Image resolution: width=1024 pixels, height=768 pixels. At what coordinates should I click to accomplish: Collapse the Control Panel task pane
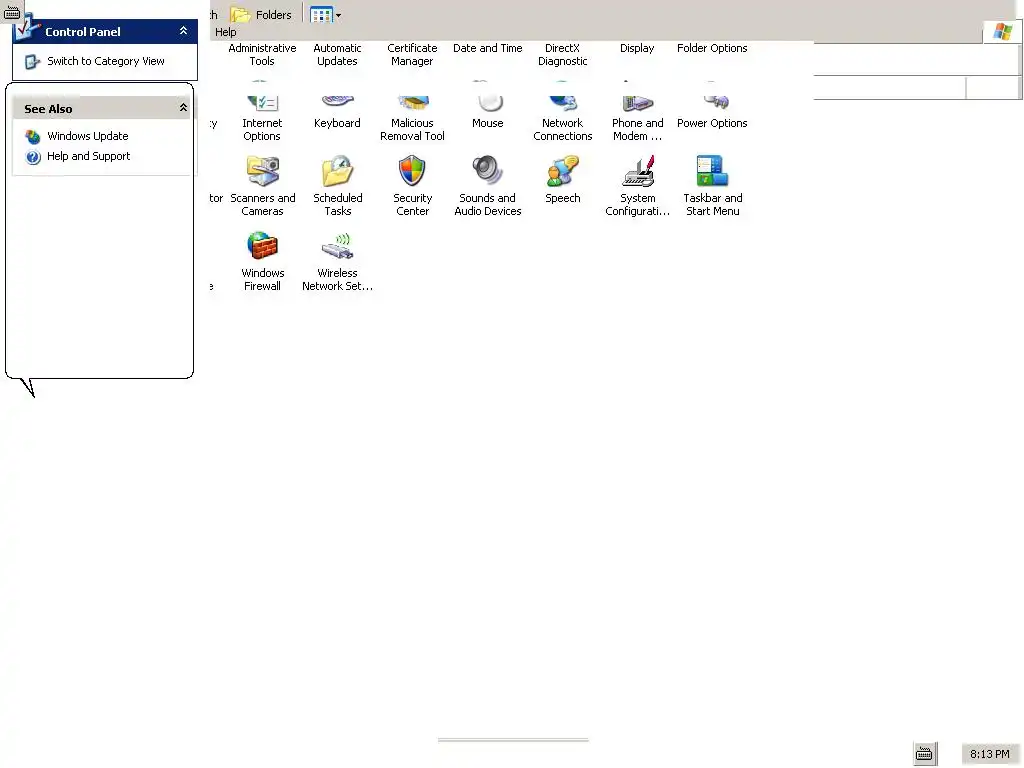[184, 31]
